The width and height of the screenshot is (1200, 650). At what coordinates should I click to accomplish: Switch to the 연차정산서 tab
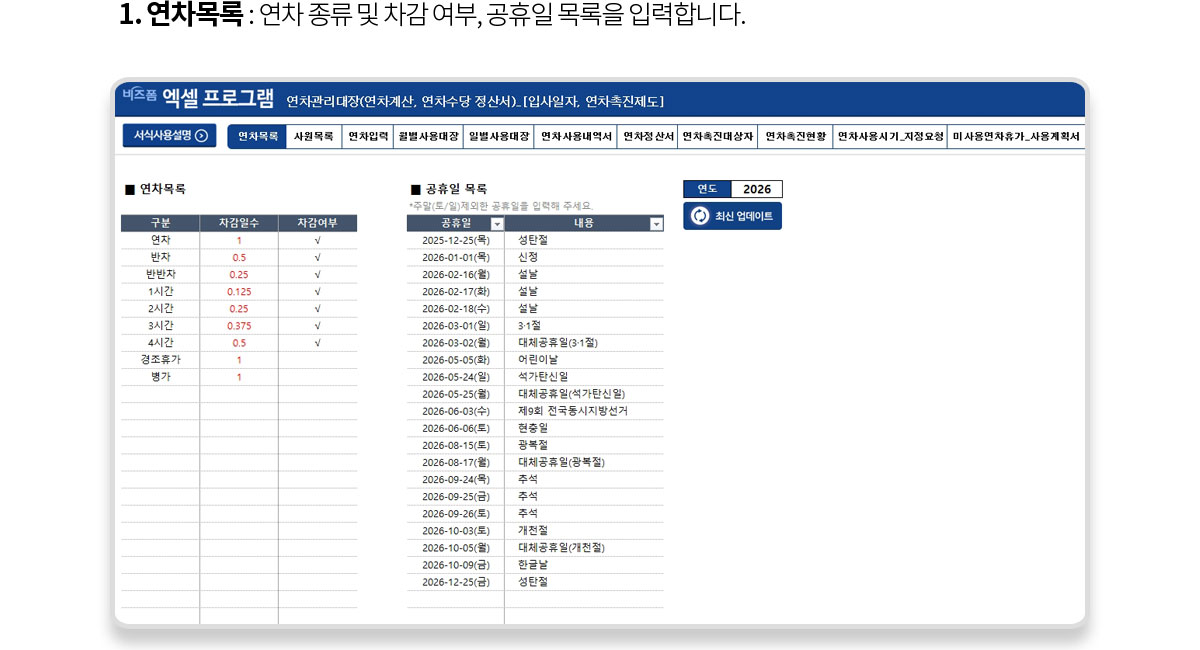tap(648, 137)
